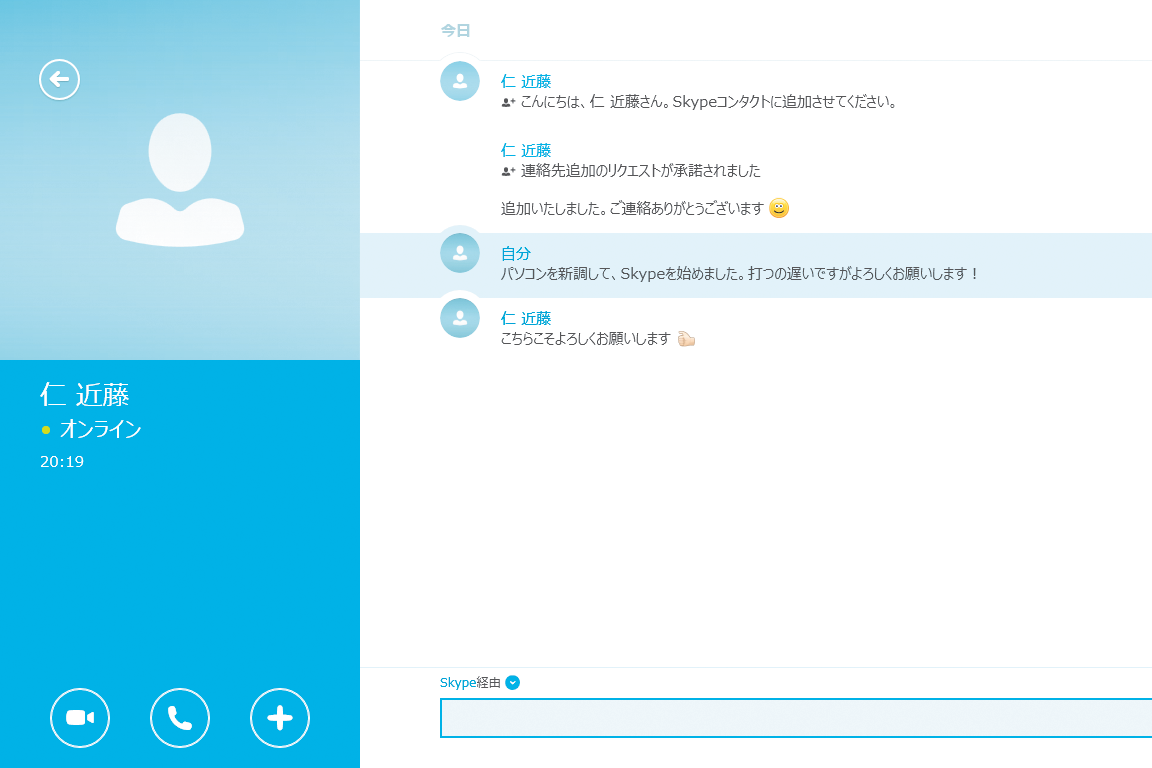Click the 今日 date header
The width and height of the screenshot is (1152, 768).
pyautogui.click(x=456, y=31)
